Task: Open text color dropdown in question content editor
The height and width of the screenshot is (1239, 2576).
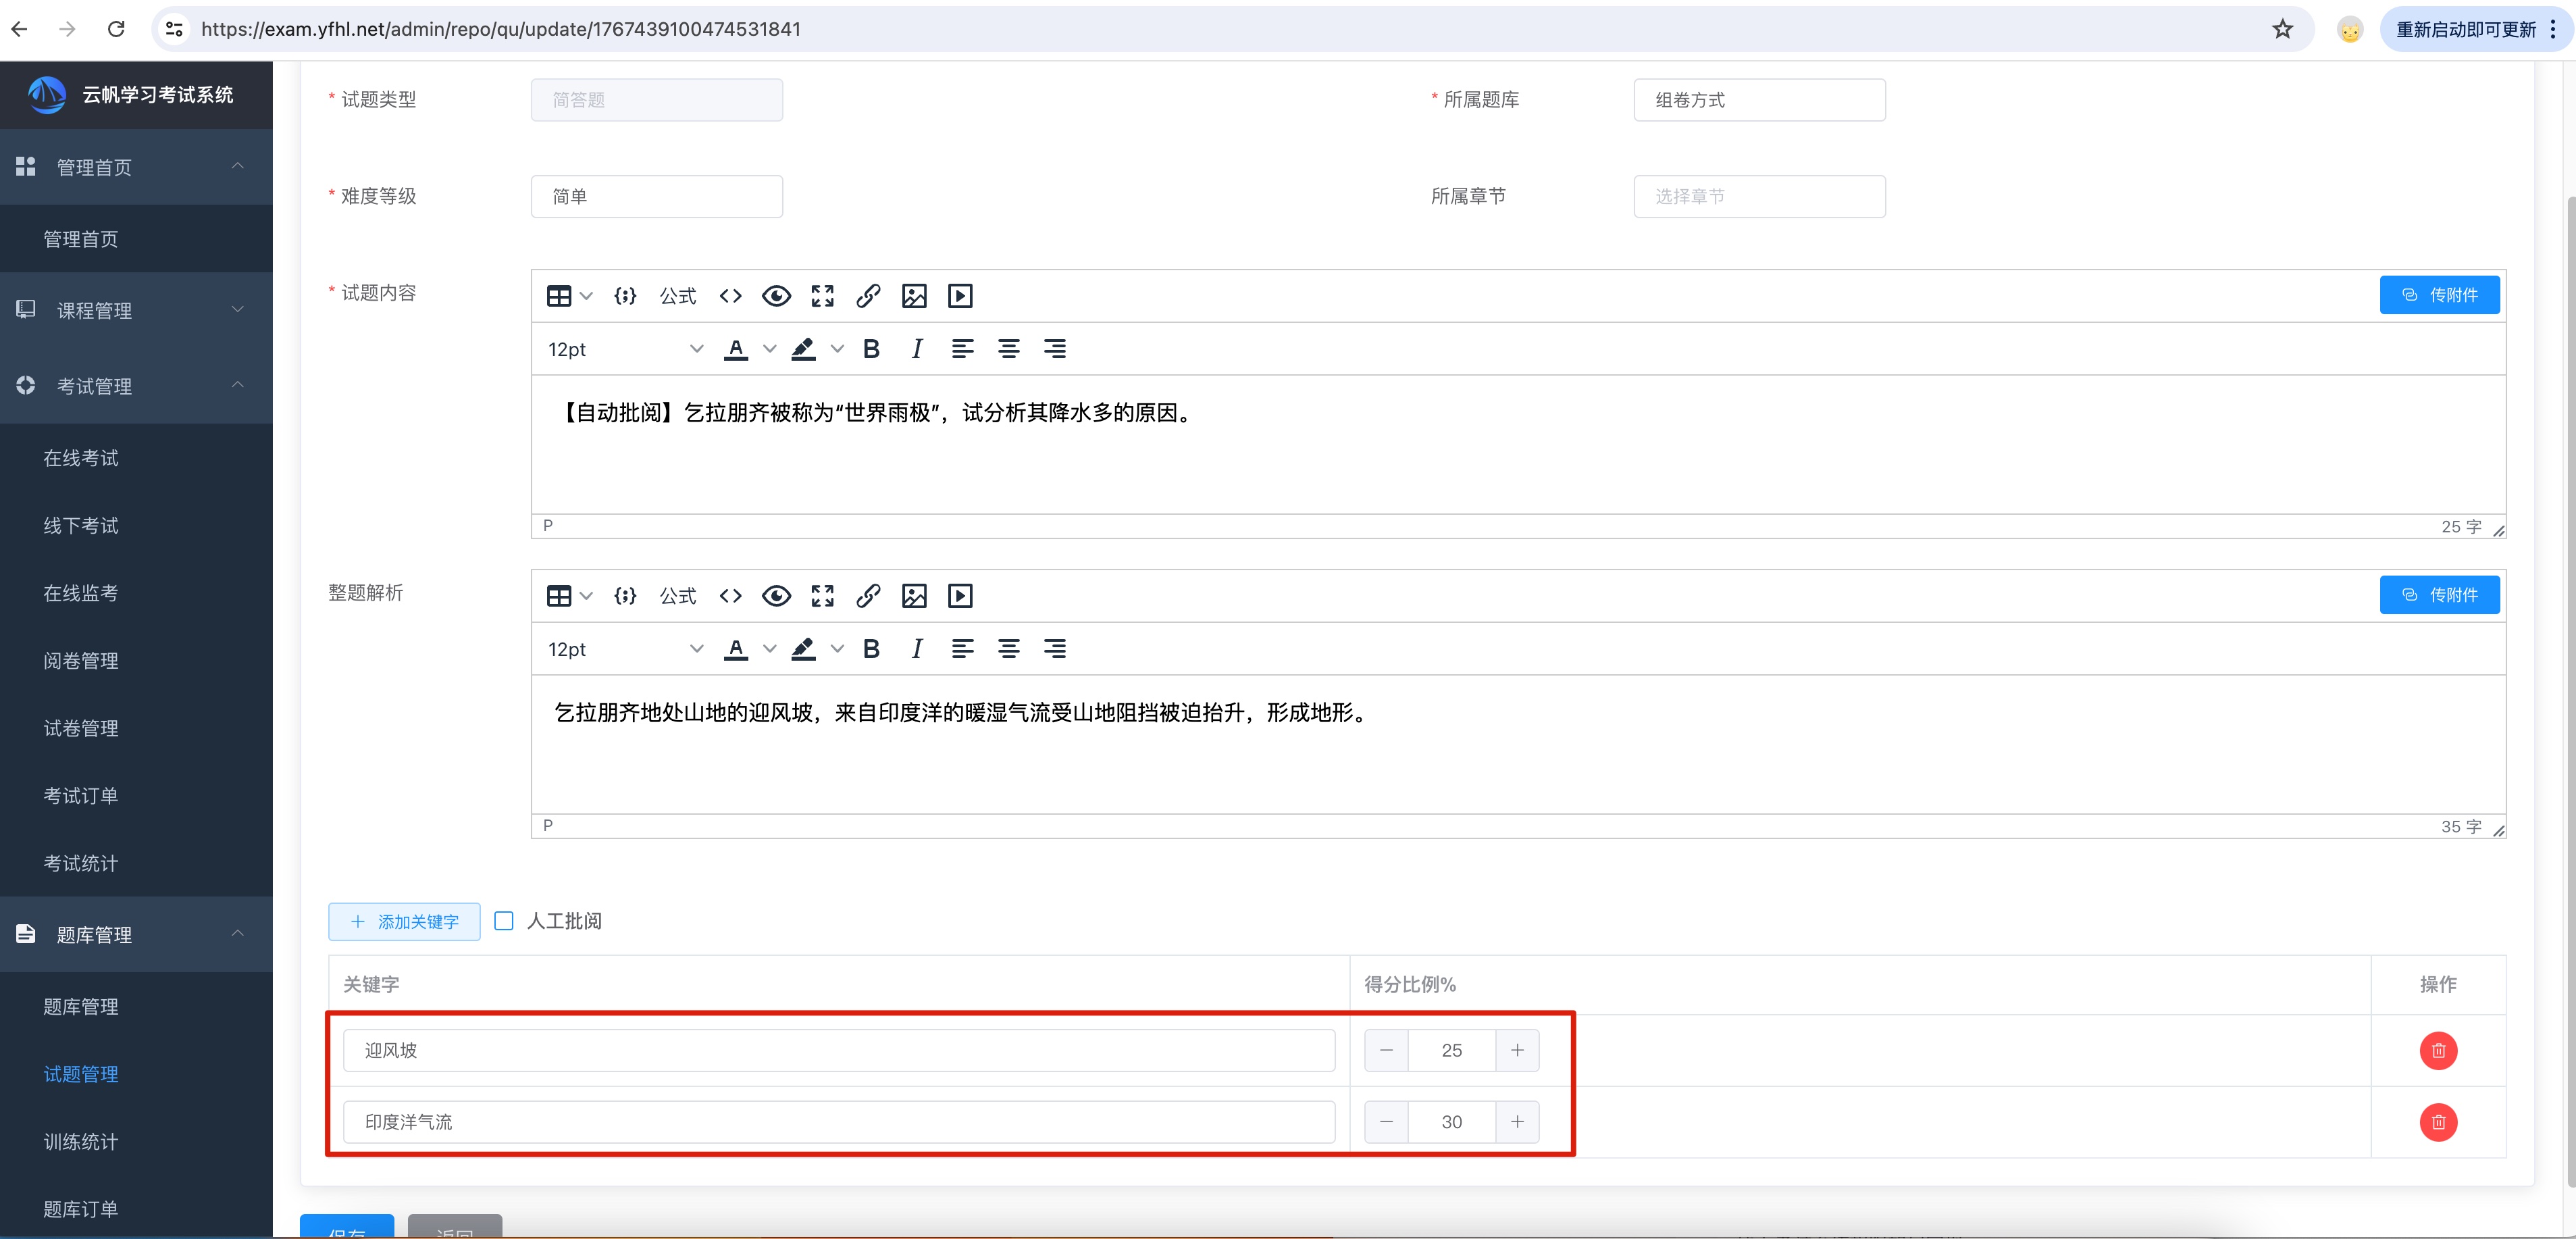Action: [769, 349]
